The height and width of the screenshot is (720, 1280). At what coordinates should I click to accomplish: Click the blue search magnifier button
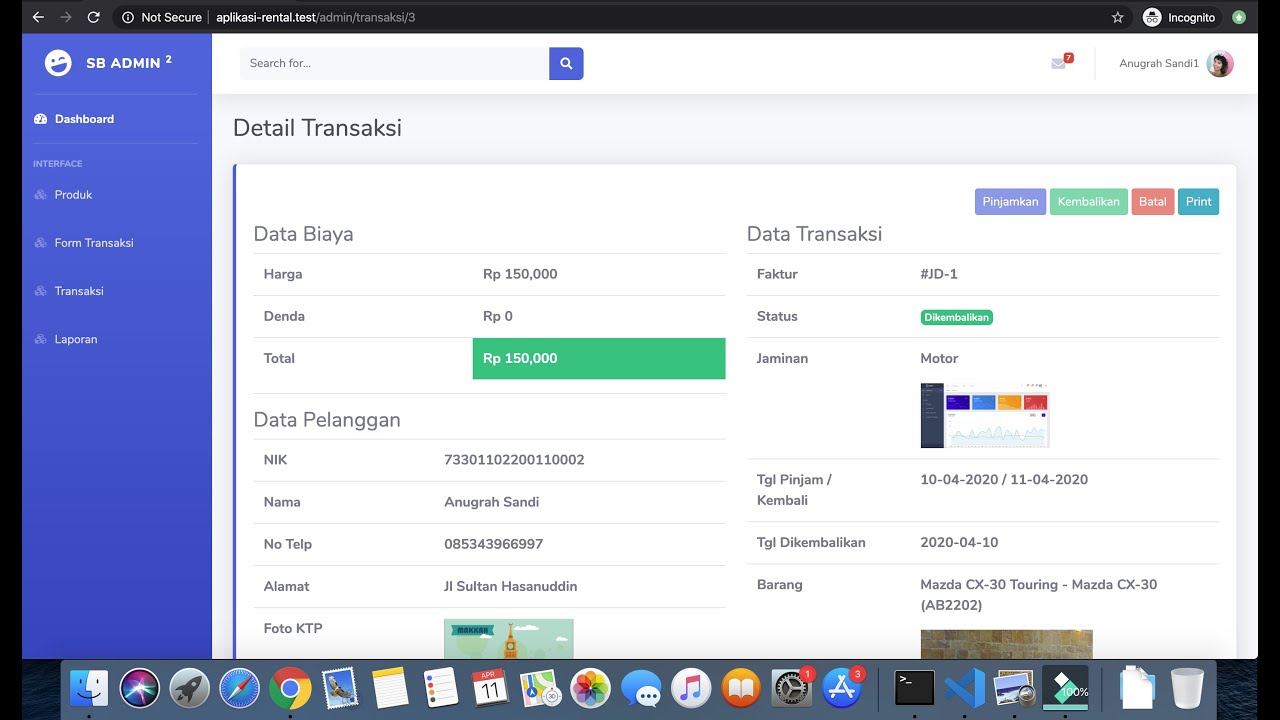(566, 63)
